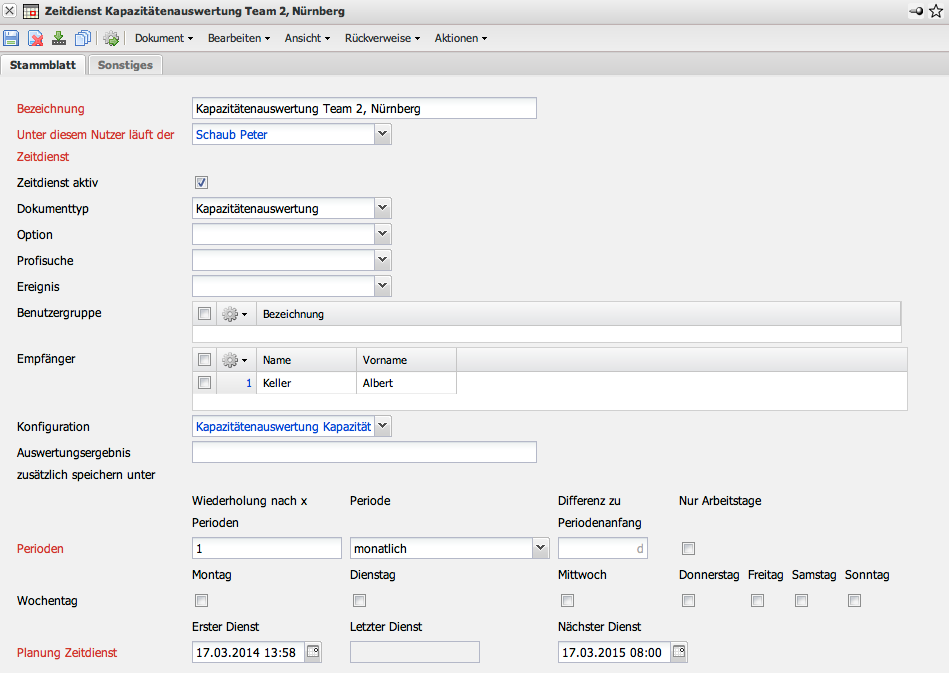This screenshot has width=949, height=673.
Task: Click the blue floppy disk save icon
Action: (x=12, y=38)
